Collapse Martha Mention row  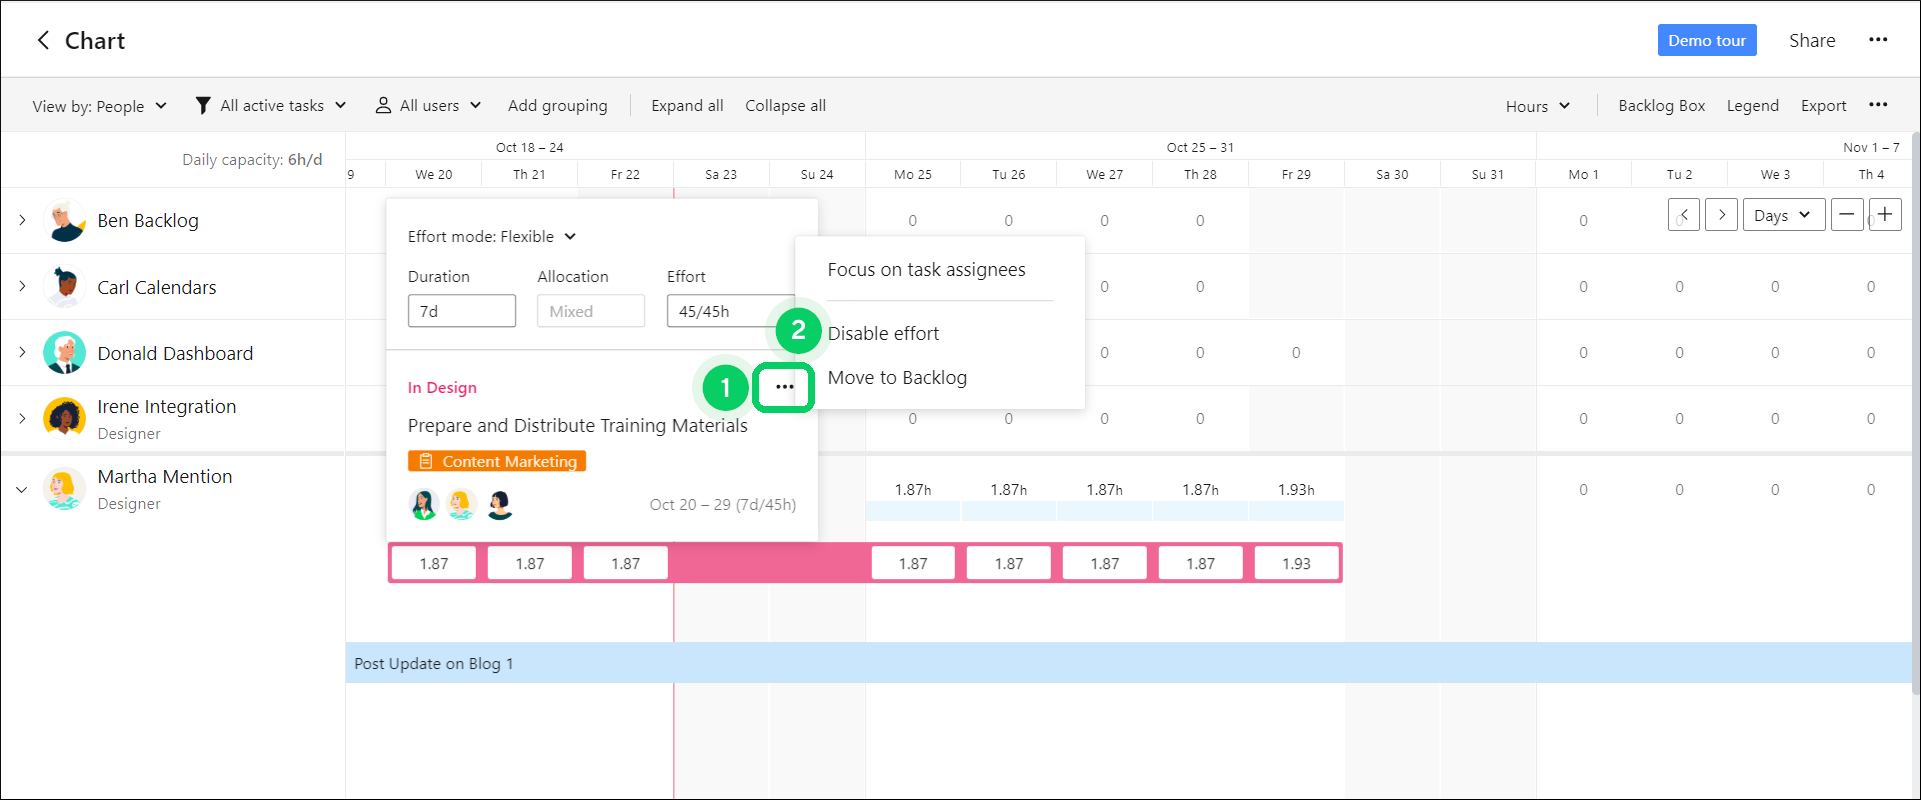point(22,490)
